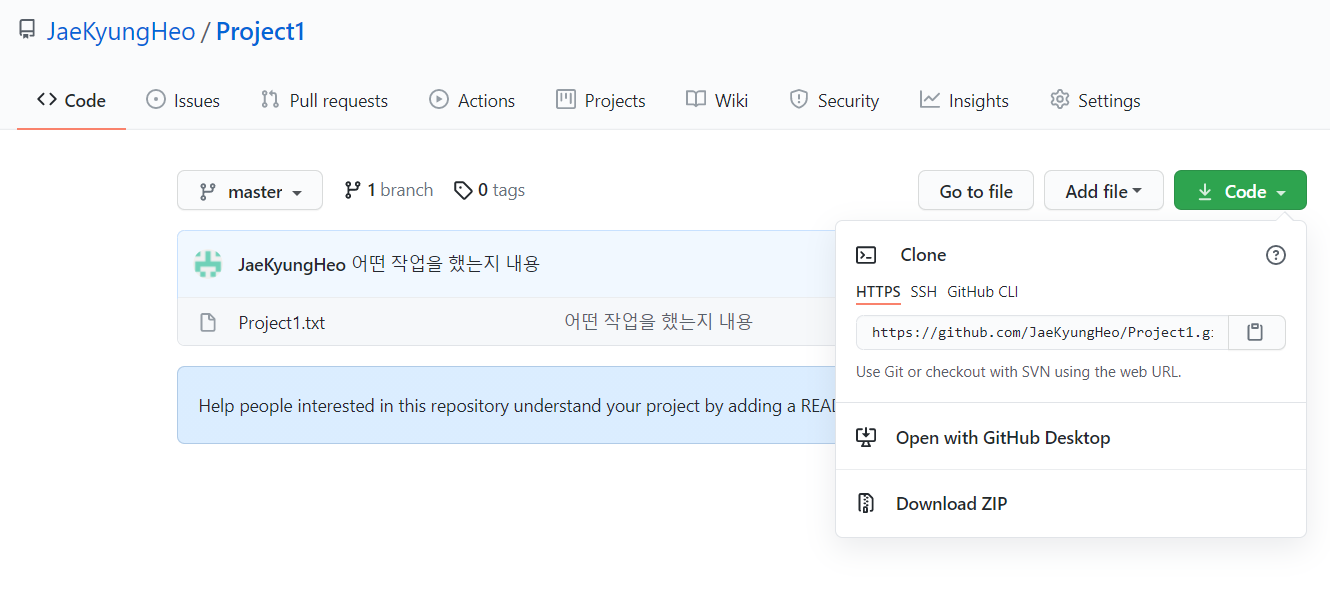The width and height of the screenshot is (1330, 600).
Task: Click the clone URL input field
Action: tap(1042, 332)
